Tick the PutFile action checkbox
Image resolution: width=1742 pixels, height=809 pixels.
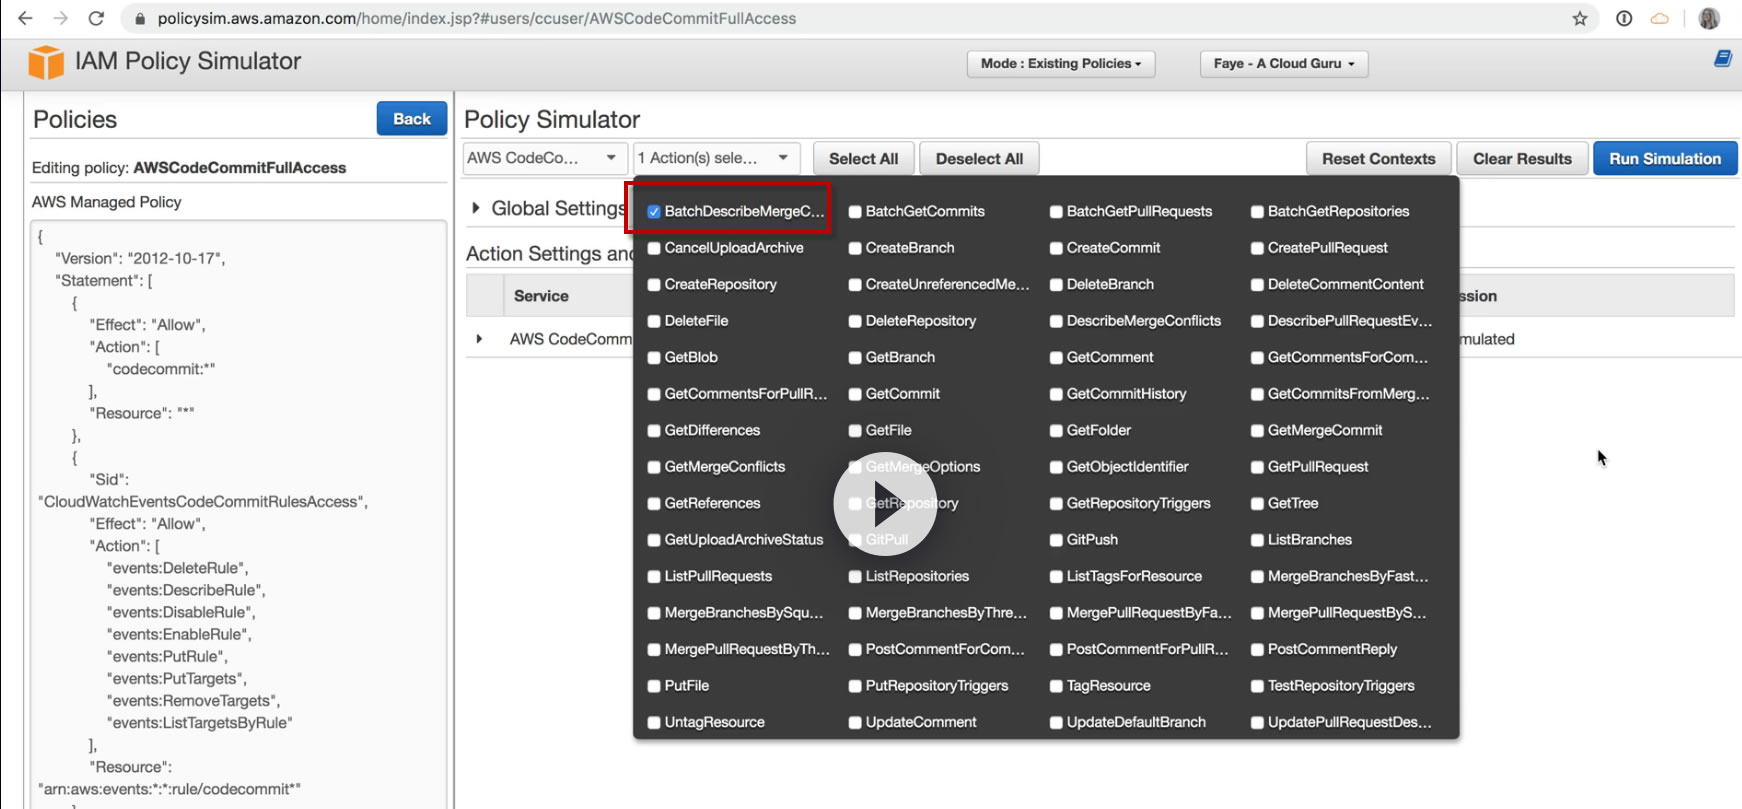(654, 686)
